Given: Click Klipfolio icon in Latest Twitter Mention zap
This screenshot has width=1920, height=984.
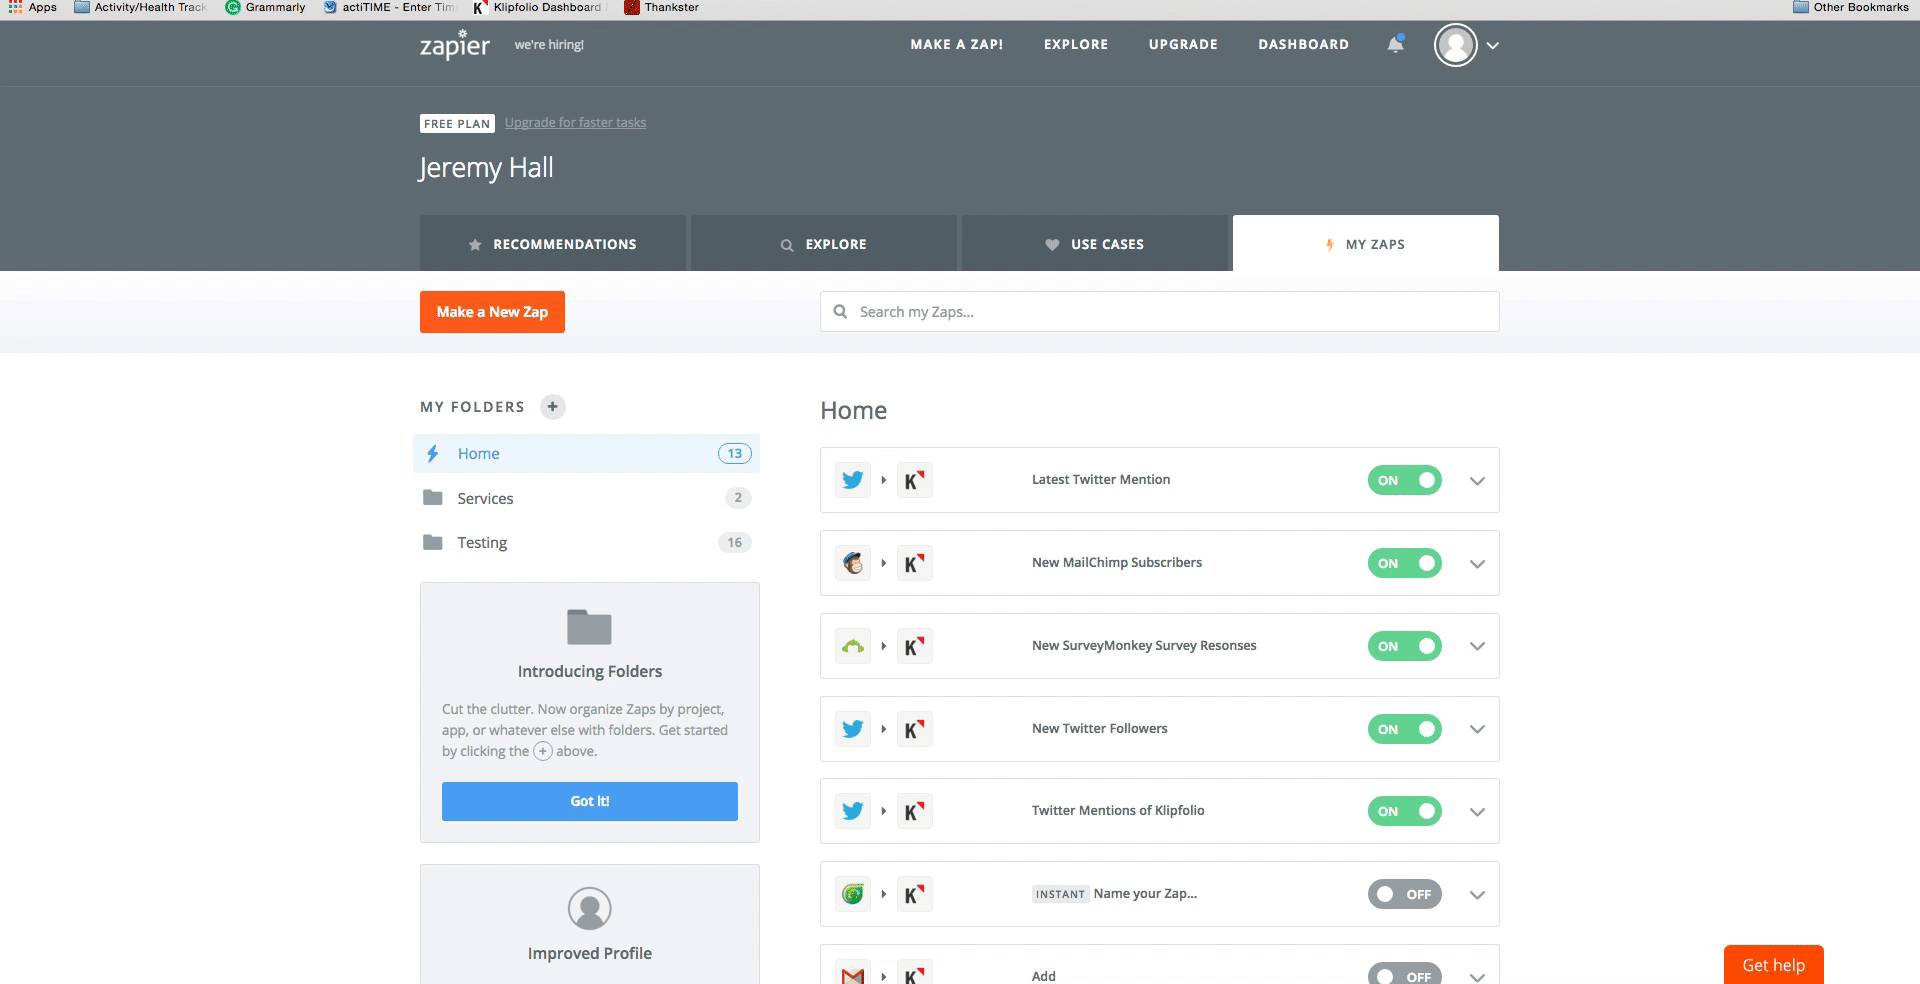Looking at the screenshot, I should click(914, 480).
